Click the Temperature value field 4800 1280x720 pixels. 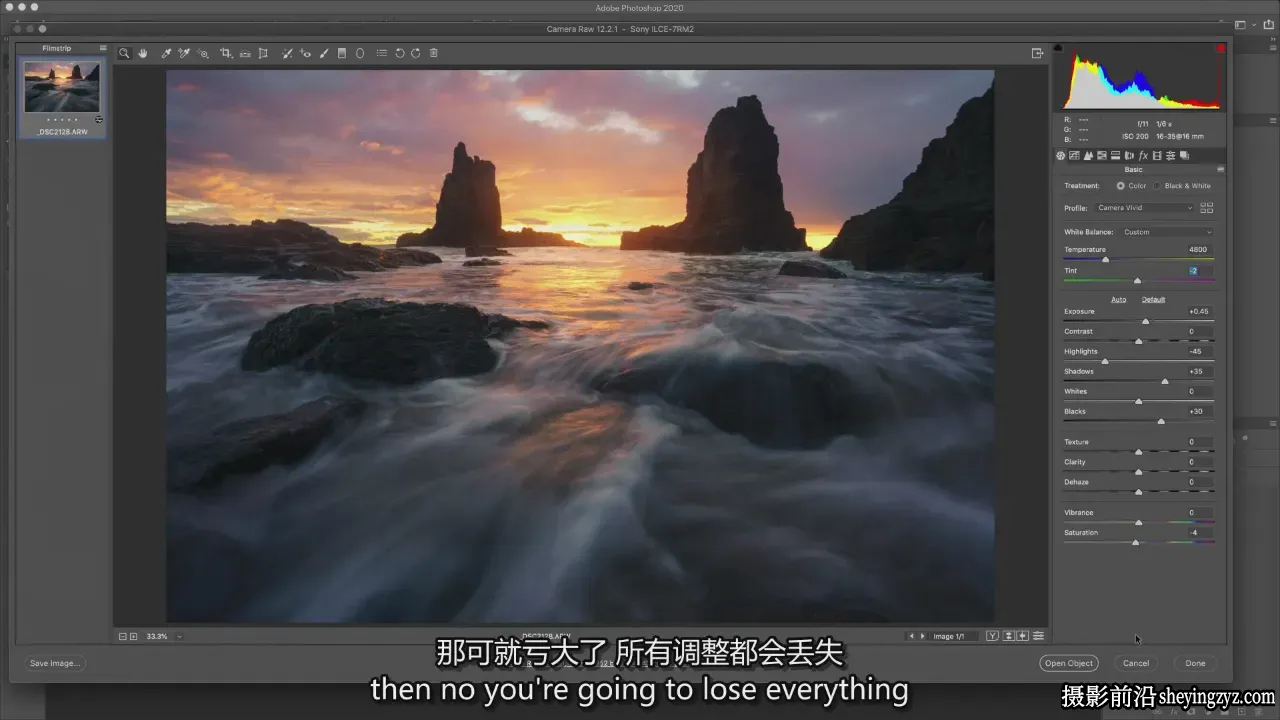click(1198, 250)
